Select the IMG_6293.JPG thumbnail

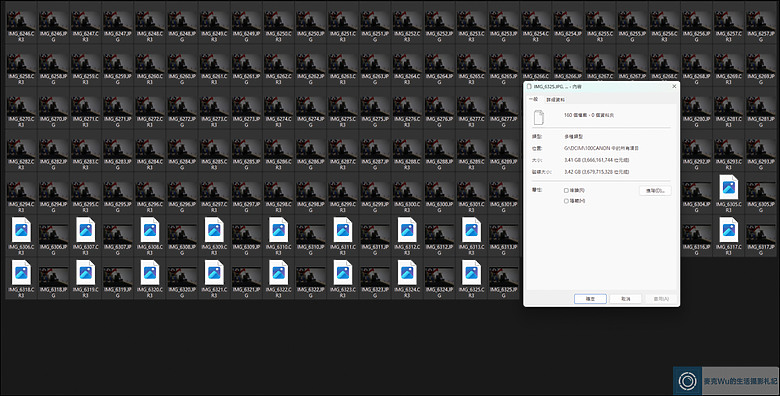(x=761, y=150)
